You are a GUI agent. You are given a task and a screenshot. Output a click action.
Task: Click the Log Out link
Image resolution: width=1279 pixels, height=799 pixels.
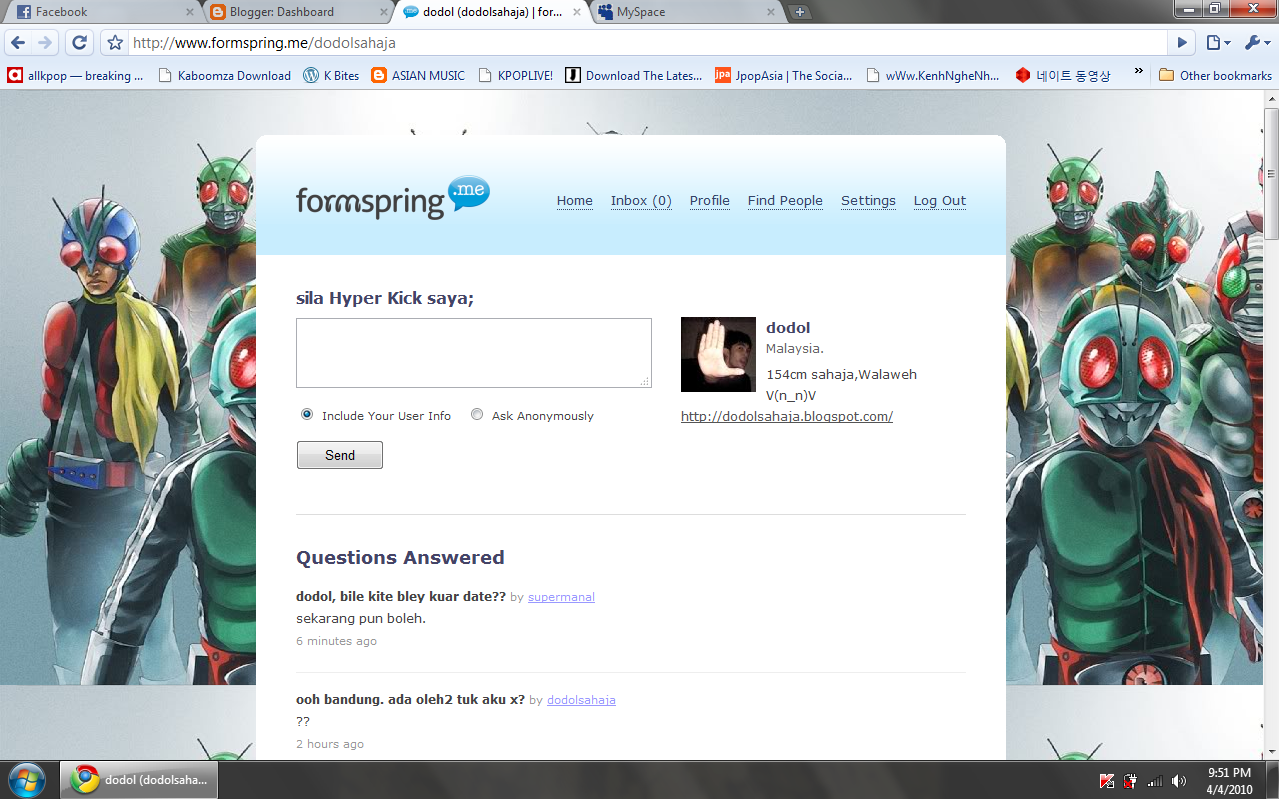coord(940,200)
